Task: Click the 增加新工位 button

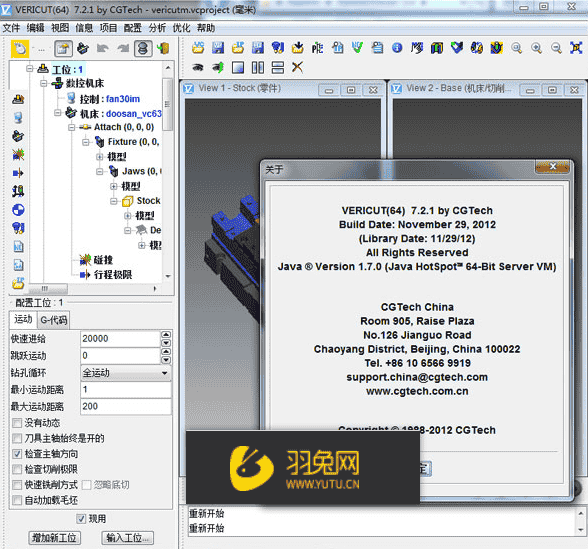Action: [55, 538]
